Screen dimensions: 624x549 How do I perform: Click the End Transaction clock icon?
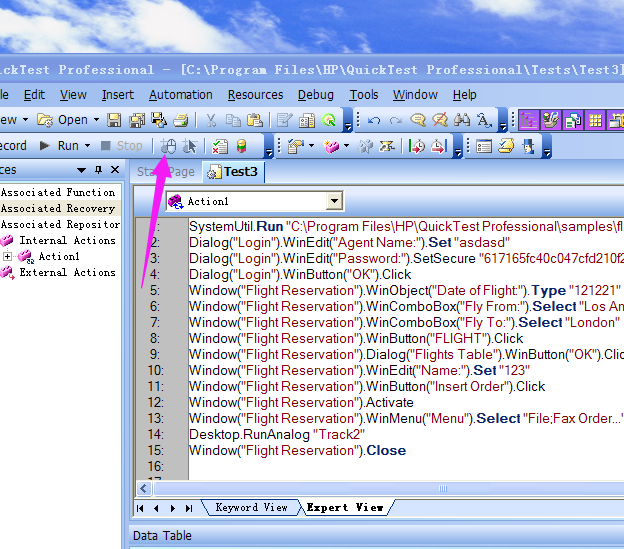click(439, 146)
